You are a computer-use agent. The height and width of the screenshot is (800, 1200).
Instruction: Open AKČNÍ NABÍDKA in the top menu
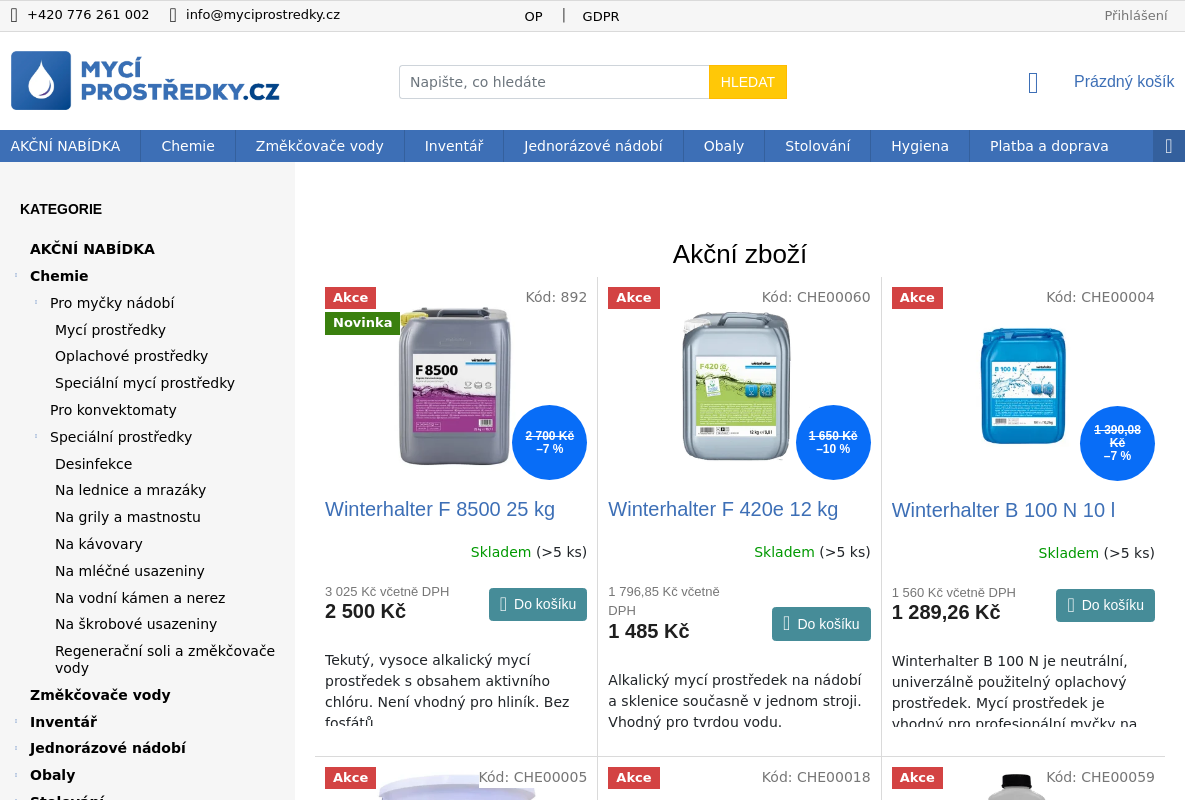click(x=65, y=146)
